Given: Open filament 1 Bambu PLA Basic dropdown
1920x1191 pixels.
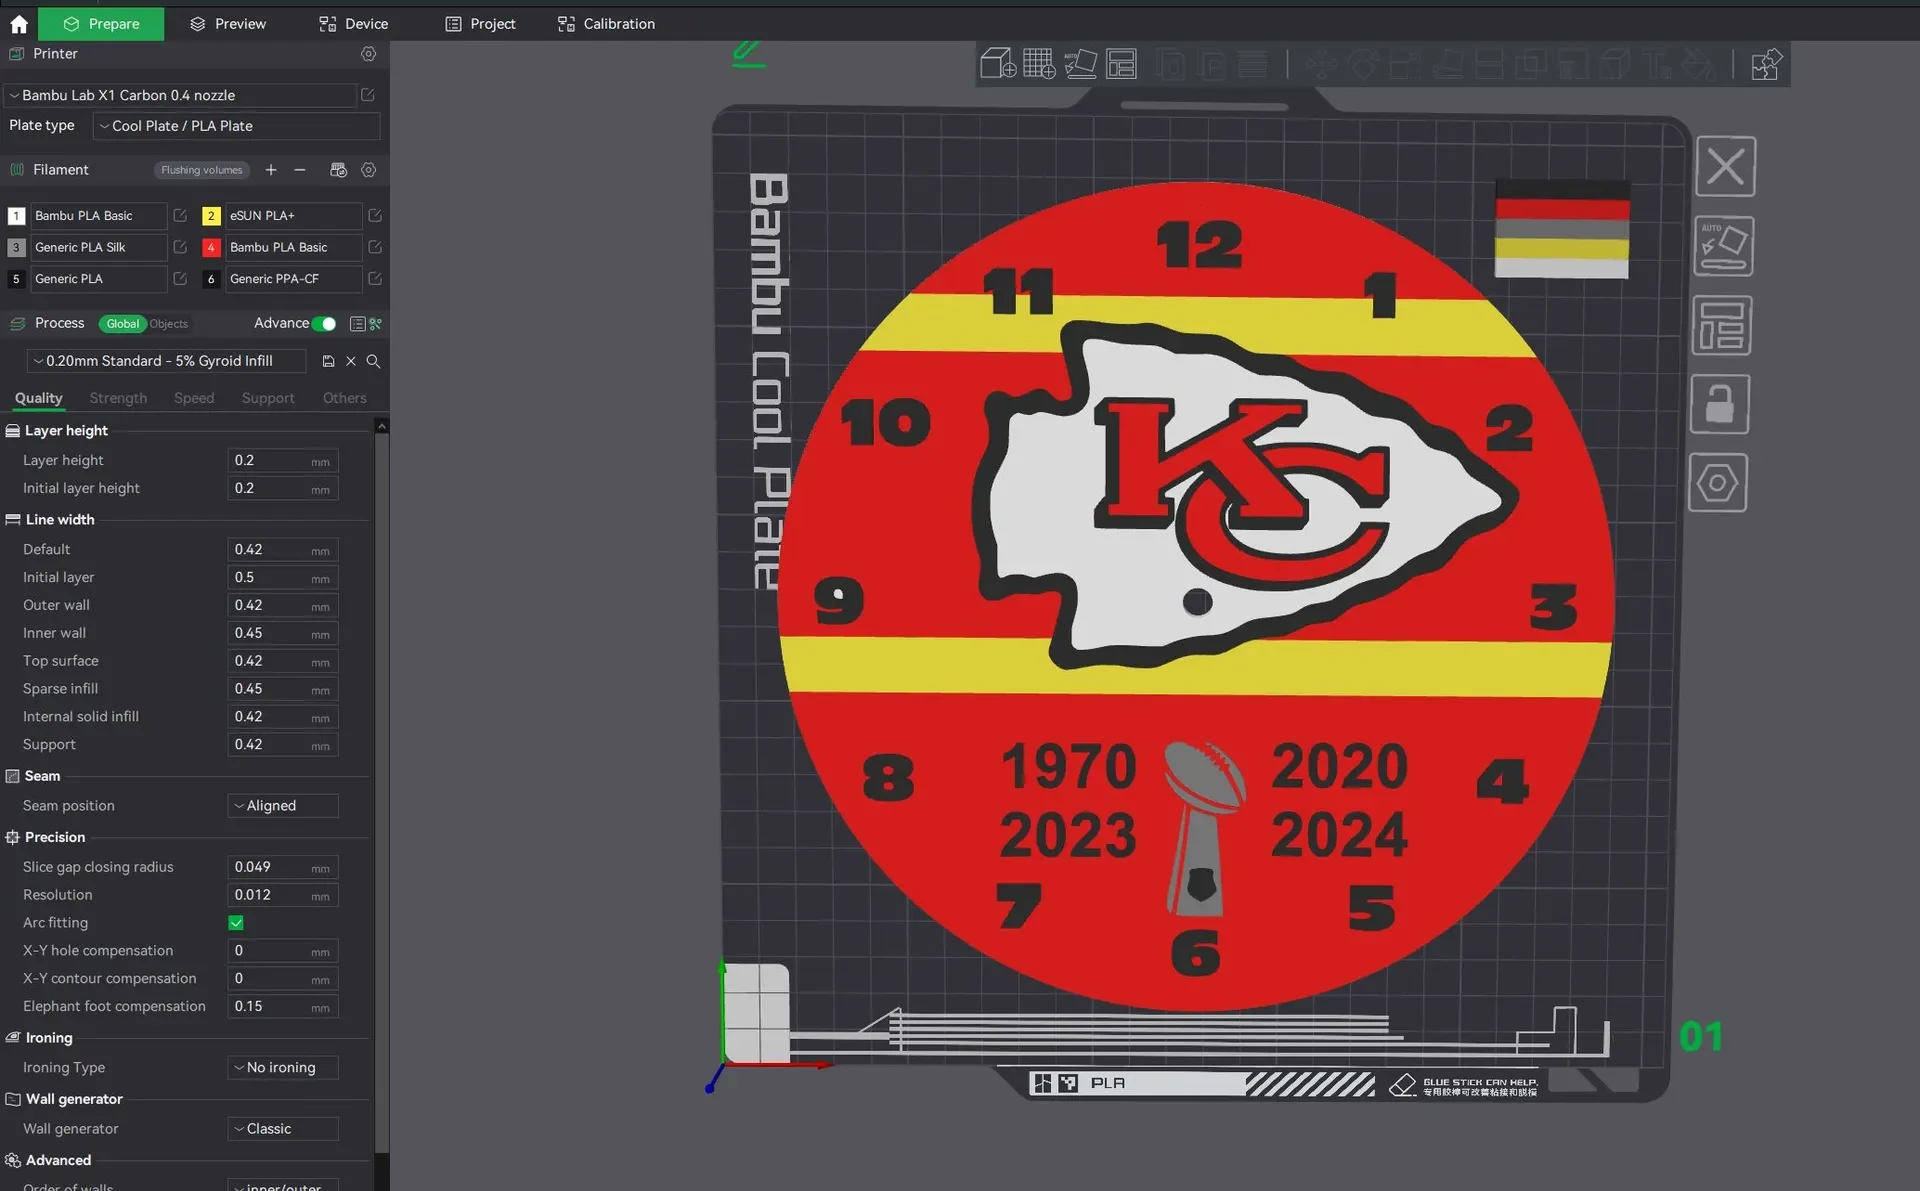Looking at the screenshot, I should [98, 216].
